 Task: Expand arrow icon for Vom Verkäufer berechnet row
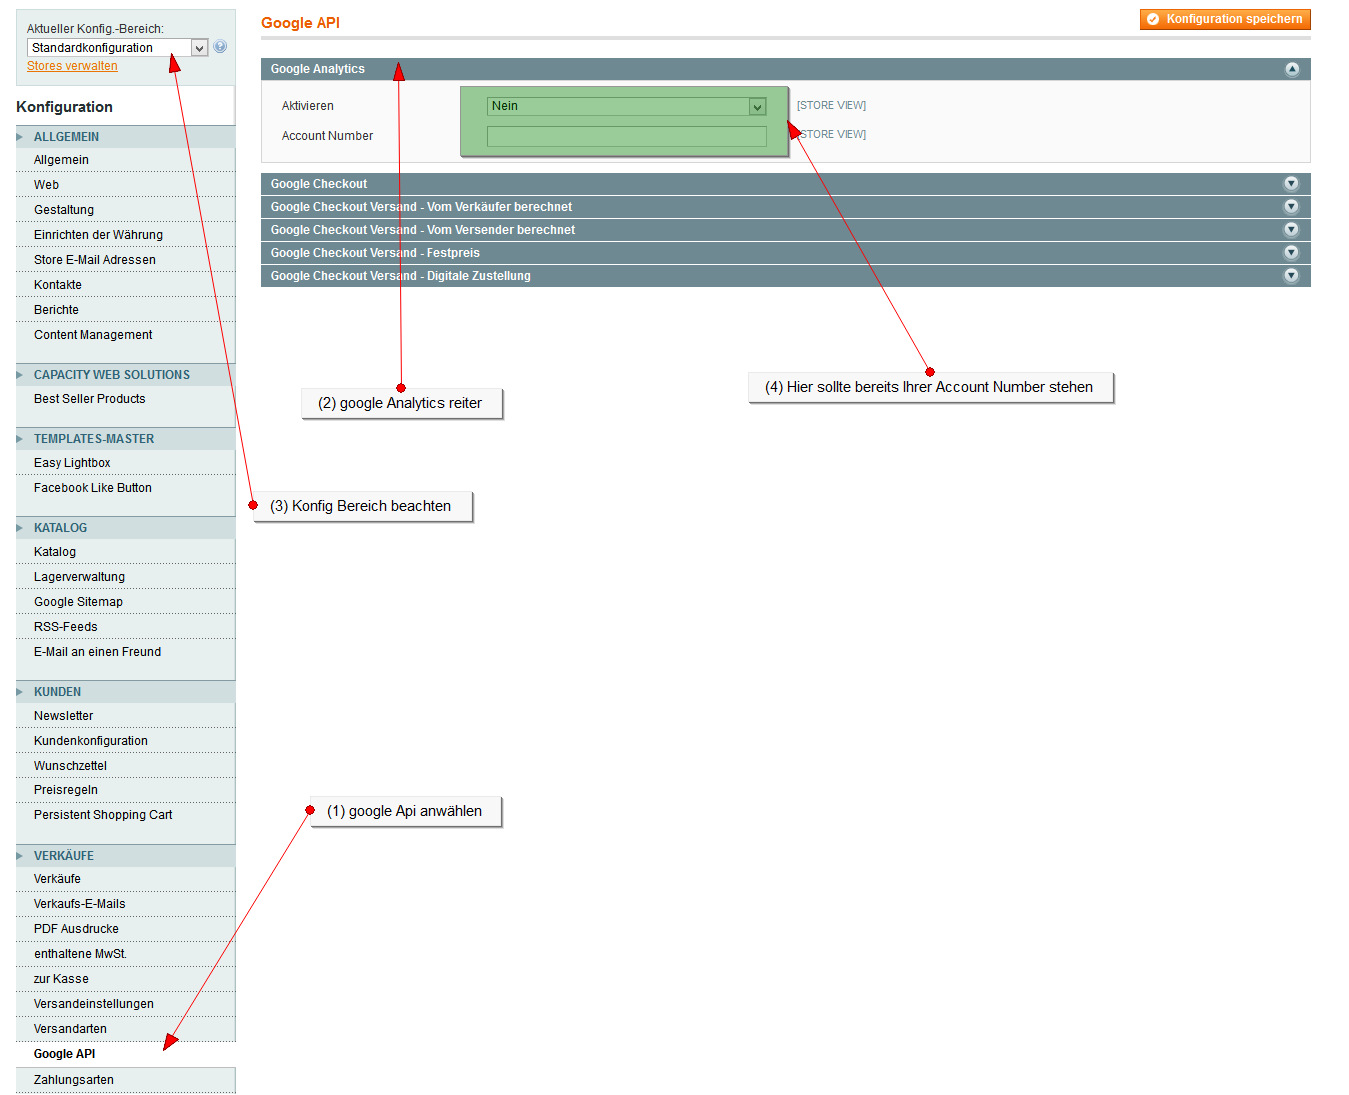[x=1291, y=206]
